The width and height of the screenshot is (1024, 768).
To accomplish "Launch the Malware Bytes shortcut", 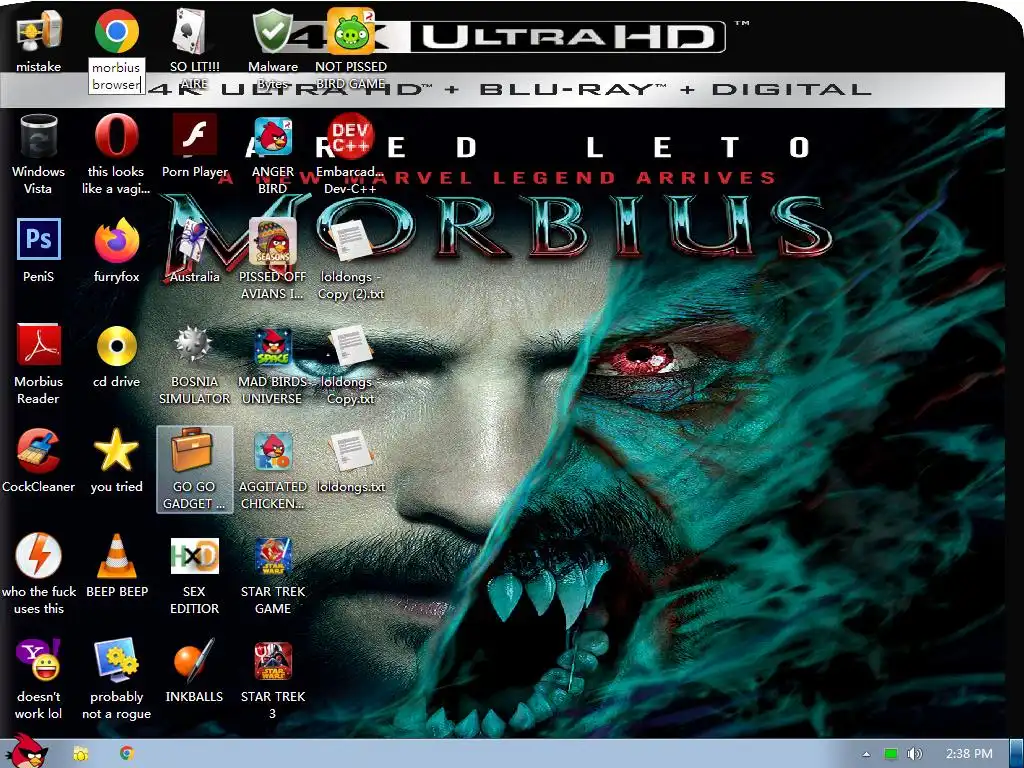I will coord(272,30).
